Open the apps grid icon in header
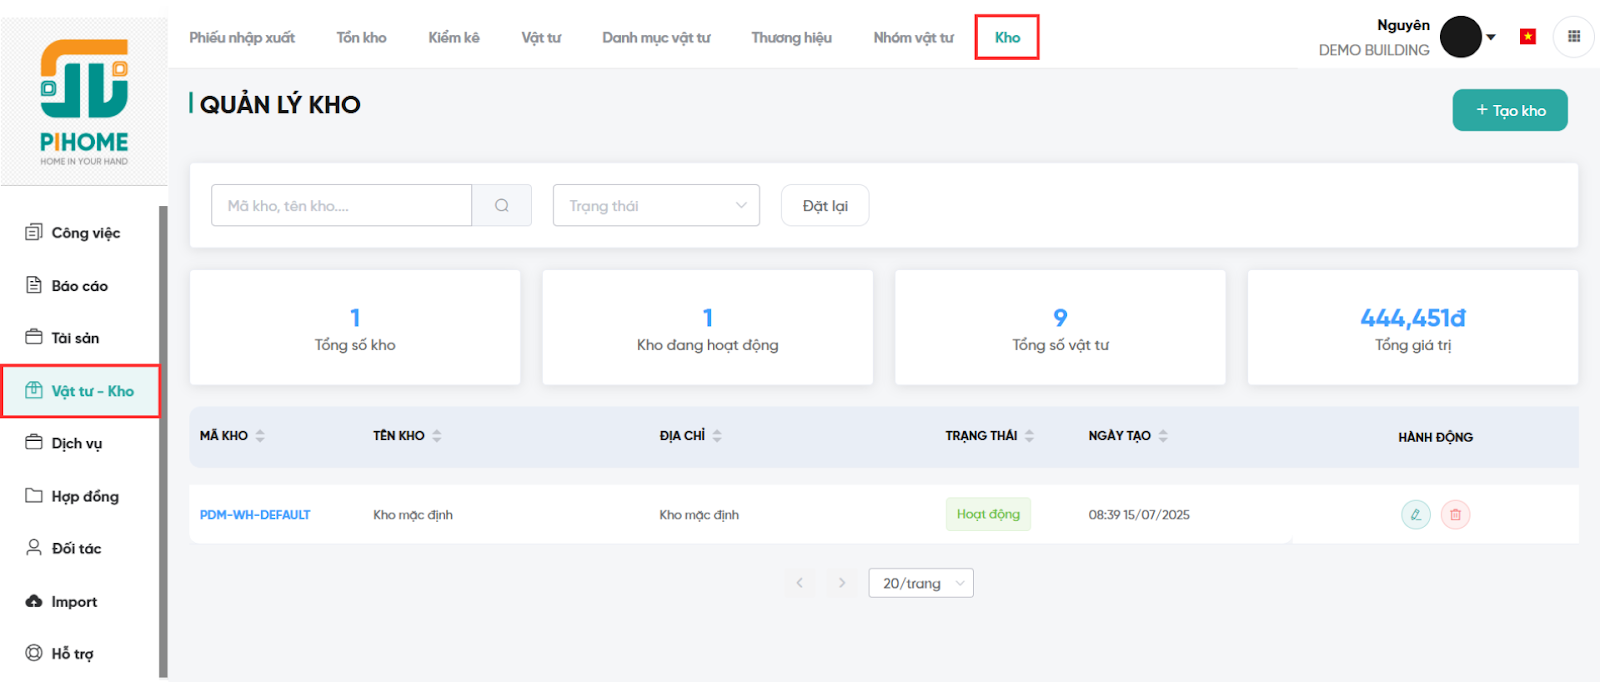The width and height of the screenshot is (1600, 682). [1573, 37]
